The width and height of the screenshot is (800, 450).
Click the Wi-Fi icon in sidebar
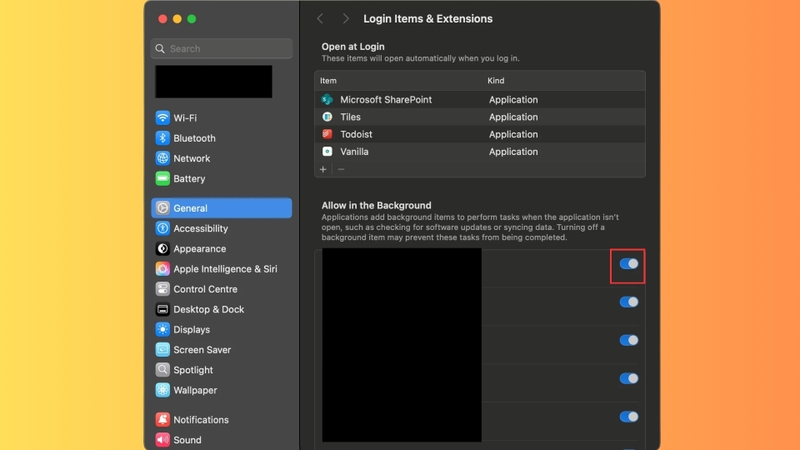tap(162, 118)
